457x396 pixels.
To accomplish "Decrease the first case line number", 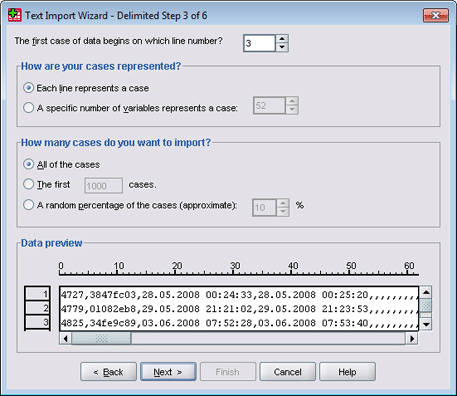I will [282, 47].
